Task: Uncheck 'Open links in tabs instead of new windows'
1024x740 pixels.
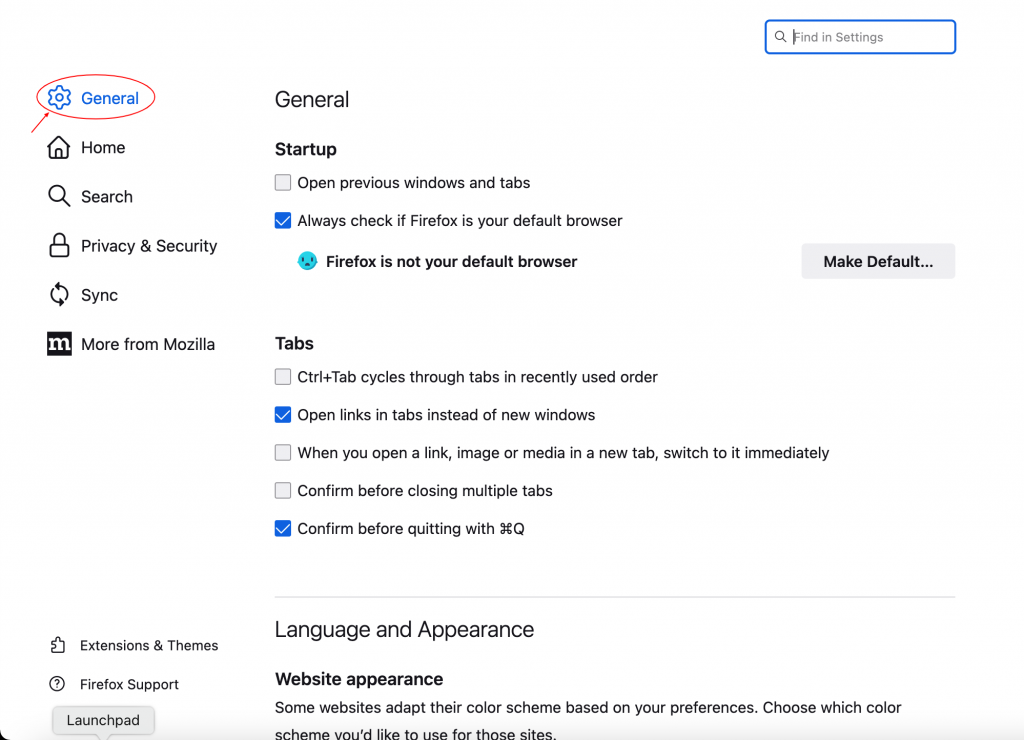Action: pos(283,415)
